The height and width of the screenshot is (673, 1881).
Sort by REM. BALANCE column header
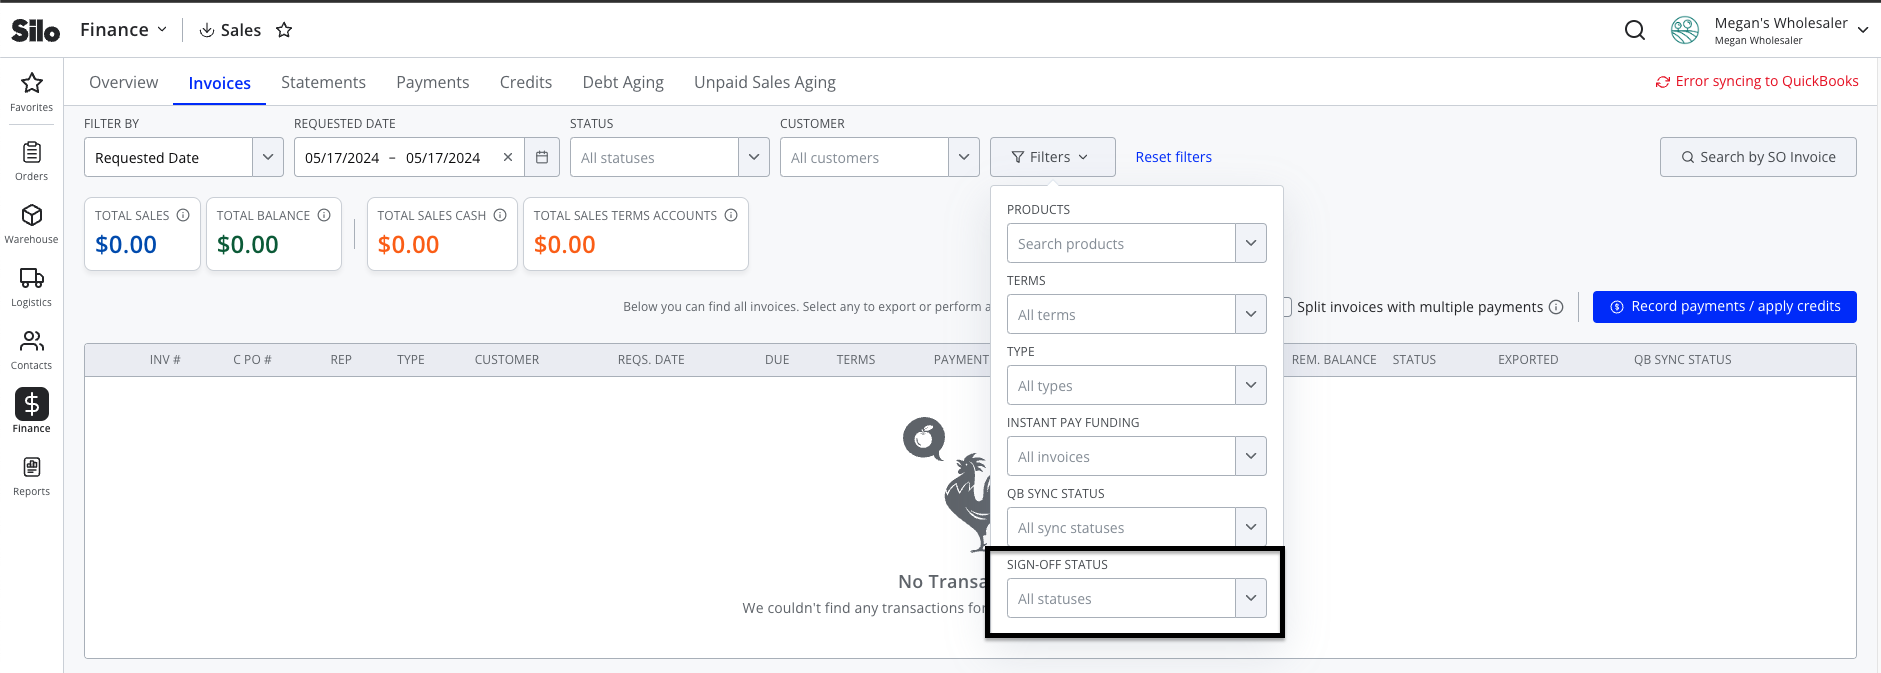[1334, 360]
